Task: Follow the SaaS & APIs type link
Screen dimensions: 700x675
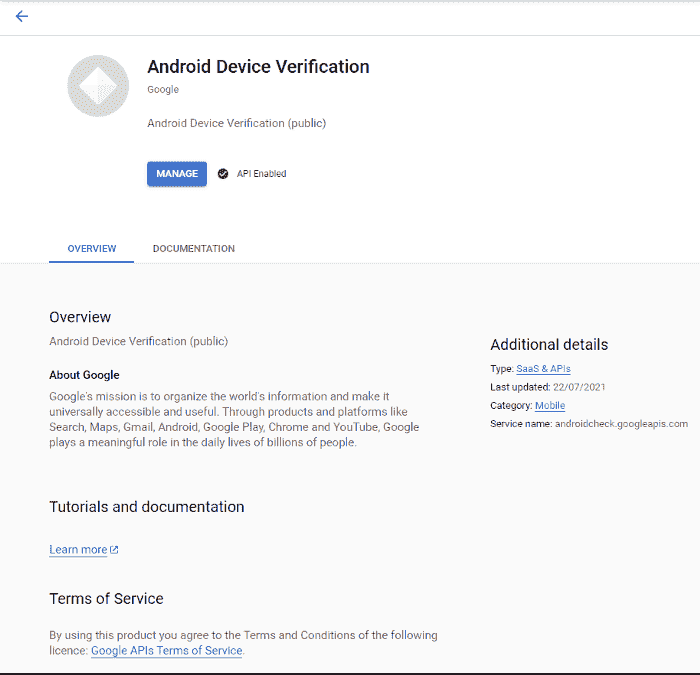Action: pyautogui.click(x=543, y=369)
